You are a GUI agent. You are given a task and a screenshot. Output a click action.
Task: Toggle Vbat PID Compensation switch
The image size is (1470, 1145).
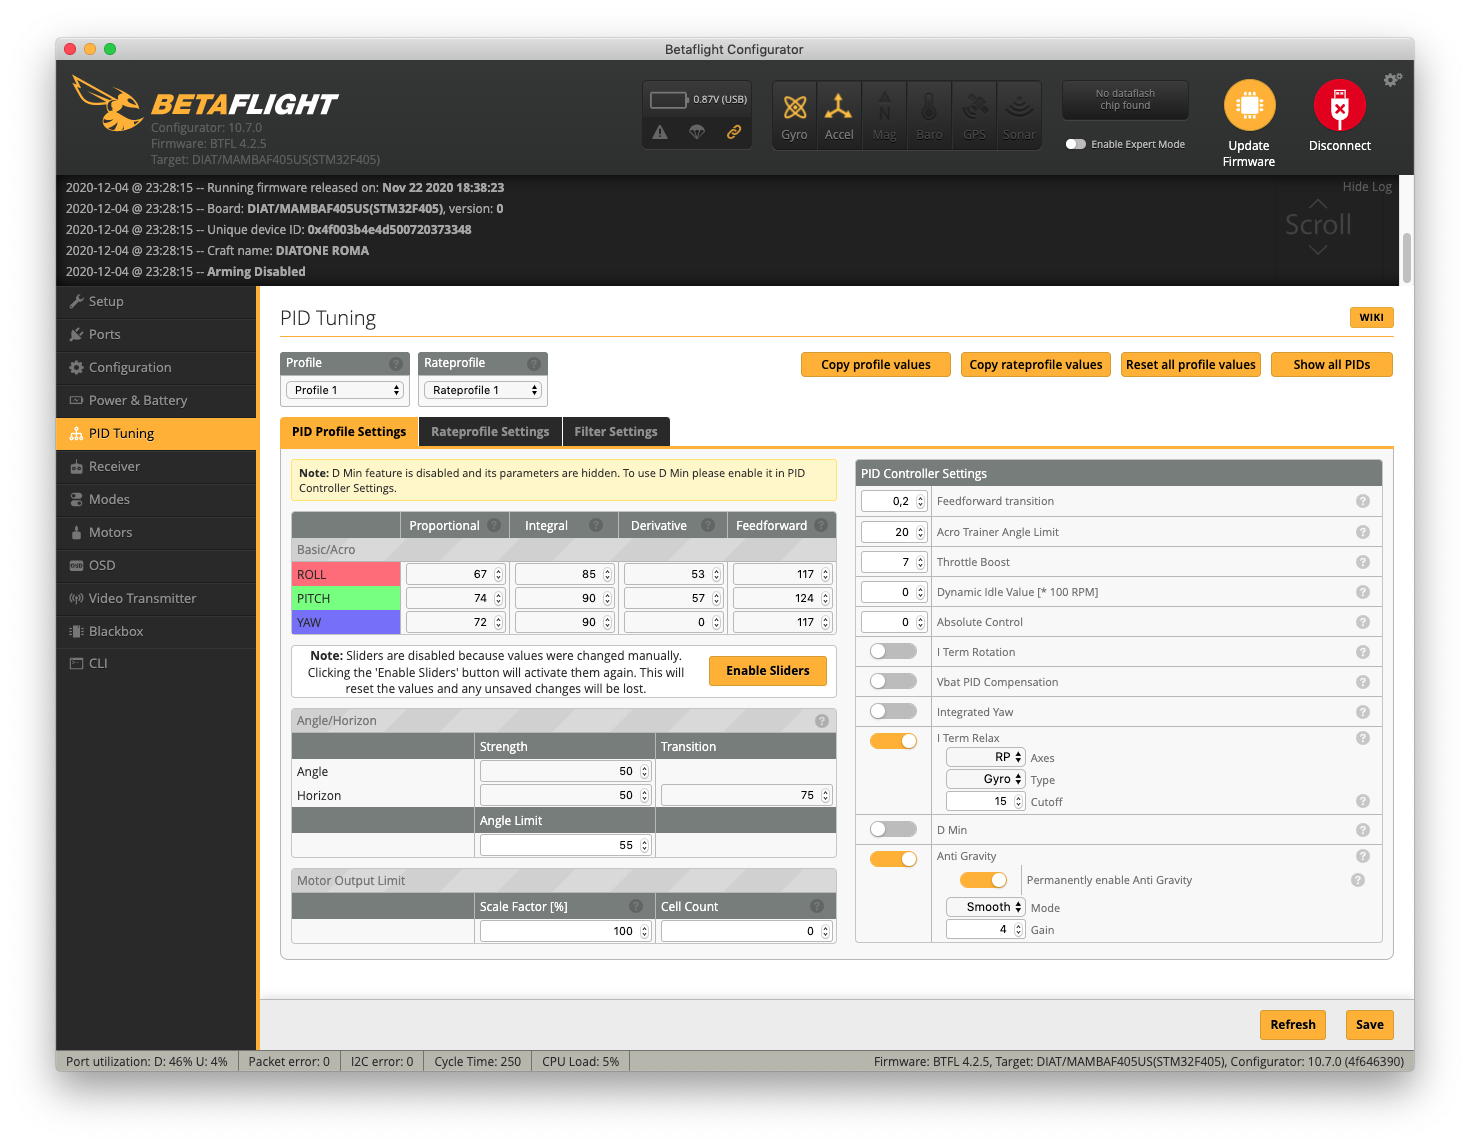[893, 681]
